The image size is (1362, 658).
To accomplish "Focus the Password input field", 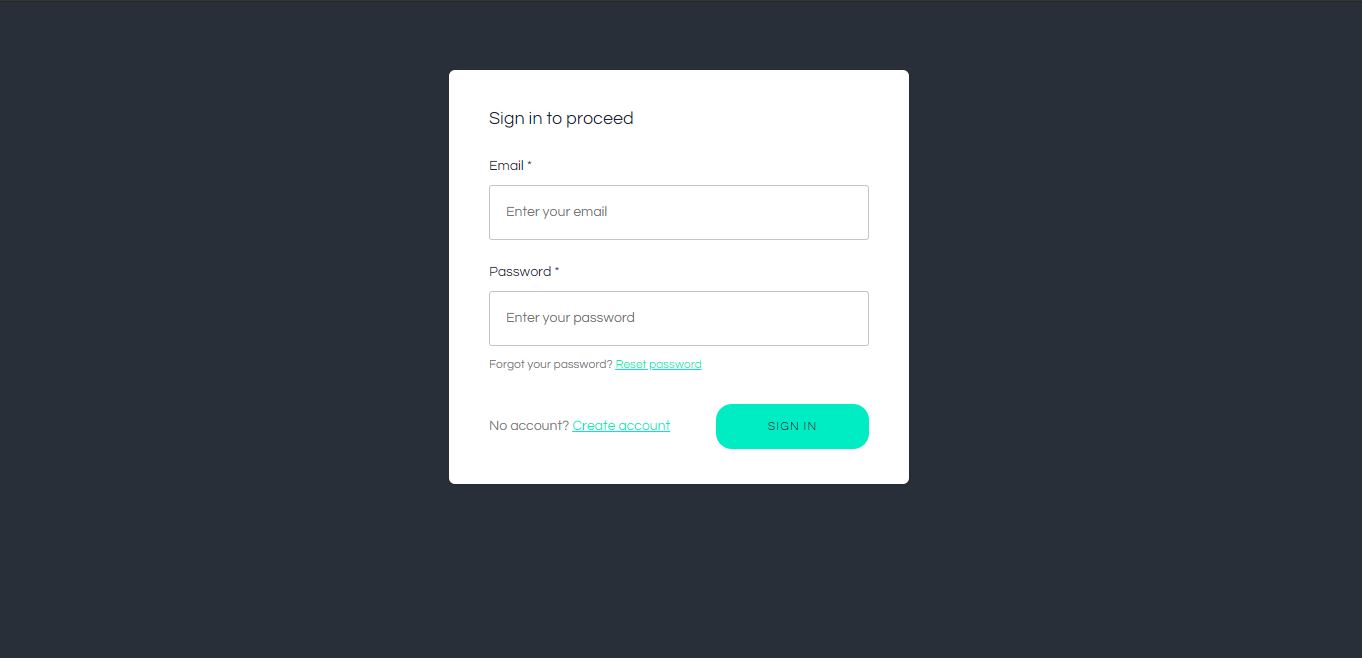I will [678, 318].
